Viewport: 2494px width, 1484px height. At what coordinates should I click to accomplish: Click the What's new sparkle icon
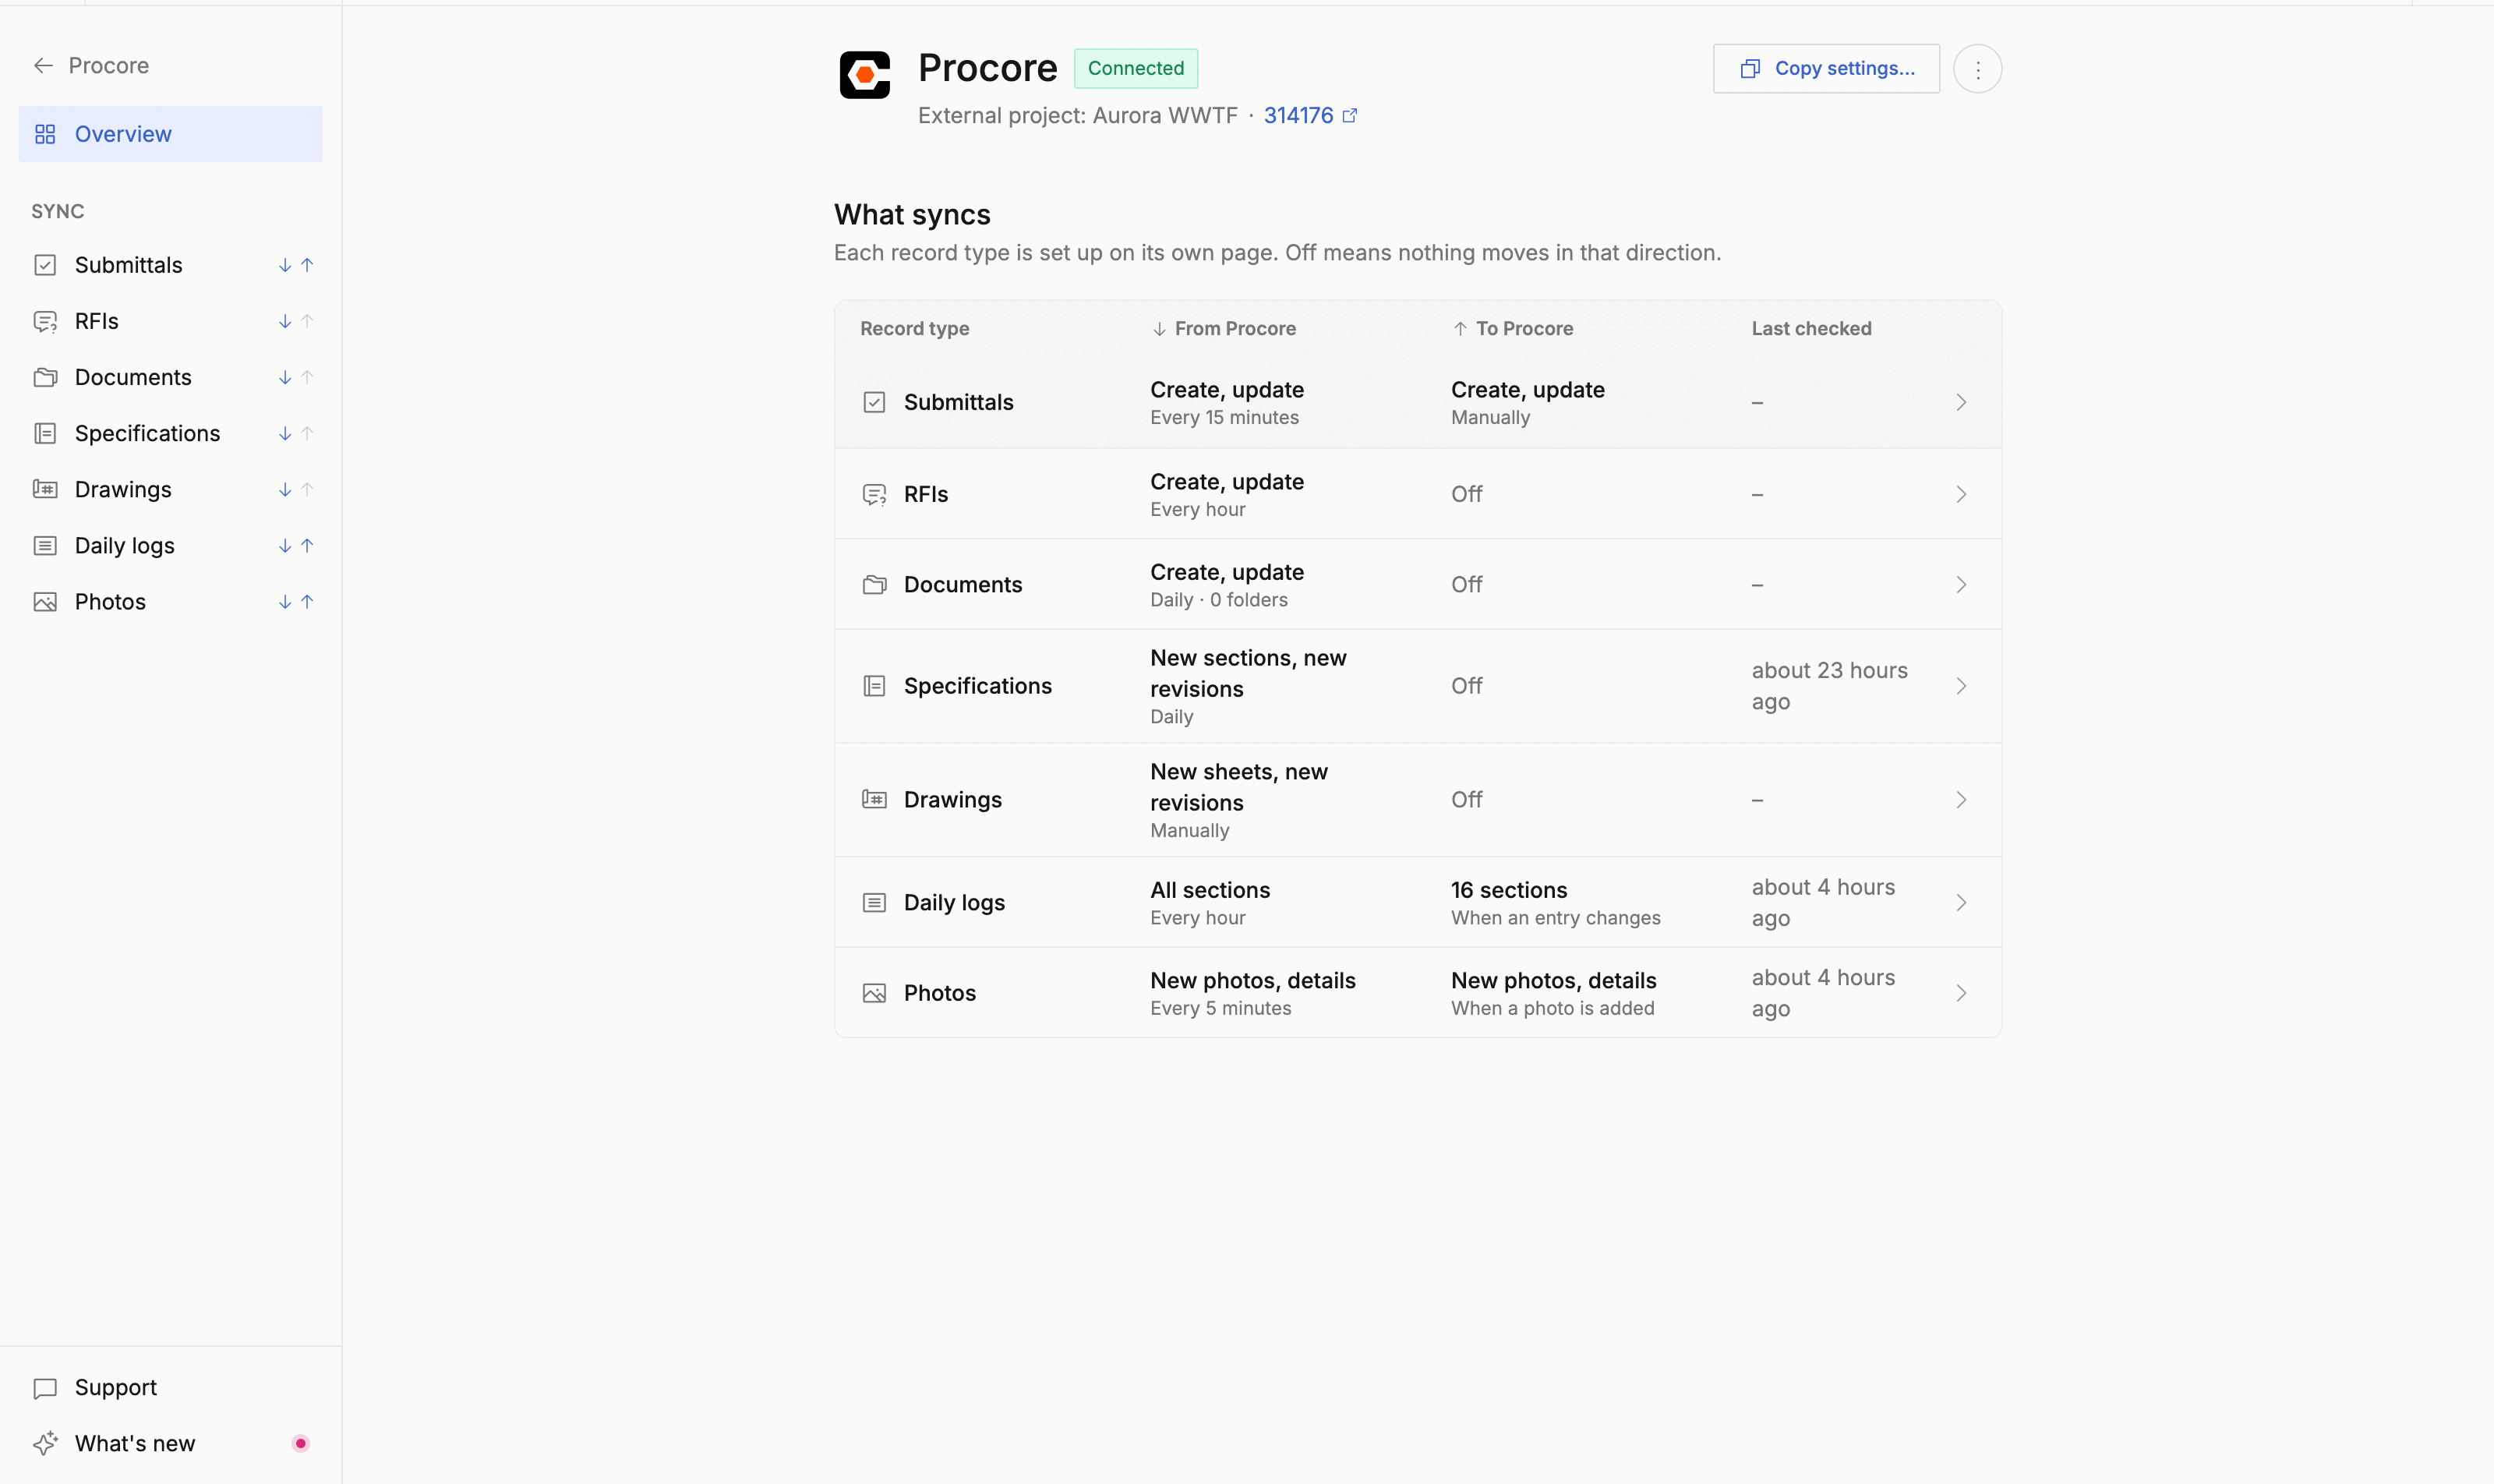[45, 1444]
